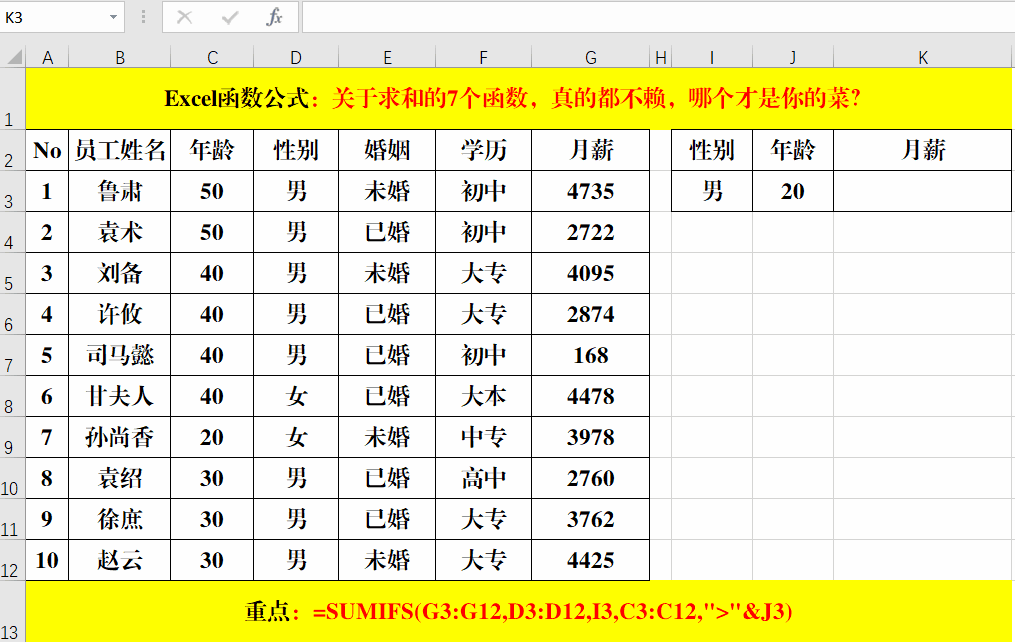The width and height of the screenshot is (1015, 642).
Task: Select cell I3 containing 男
Action: 710,190
